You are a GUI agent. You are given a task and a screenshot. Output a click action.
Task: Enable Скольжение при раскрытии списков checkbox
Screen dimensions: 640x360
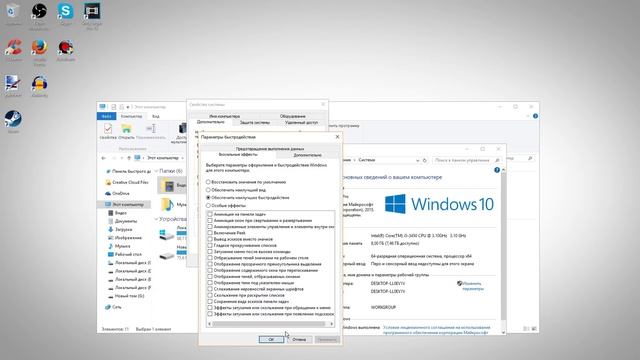tap(210, 295)
